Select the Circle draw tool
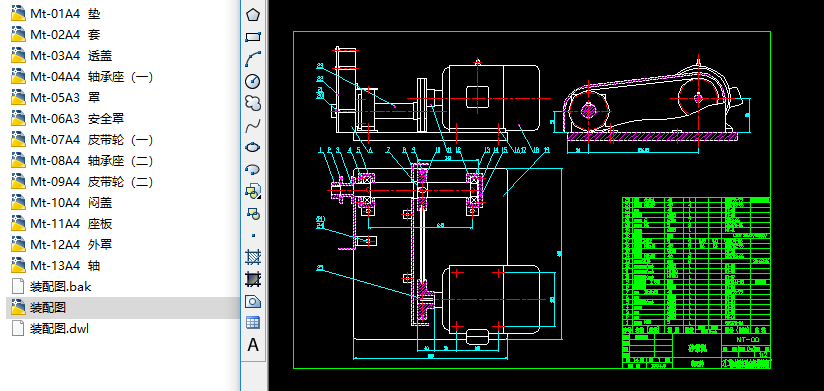Viewport: 824px width, 391px height. (253, 81)
